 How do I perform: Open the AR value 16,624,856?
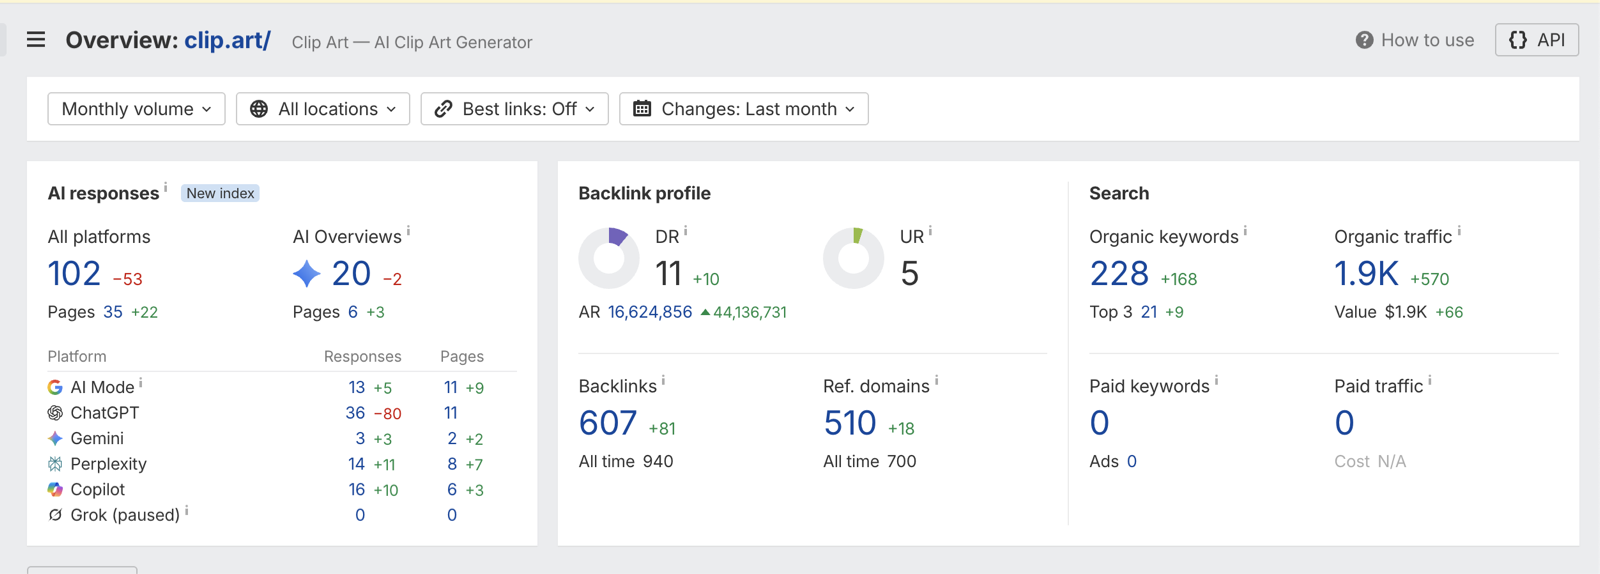650,312
